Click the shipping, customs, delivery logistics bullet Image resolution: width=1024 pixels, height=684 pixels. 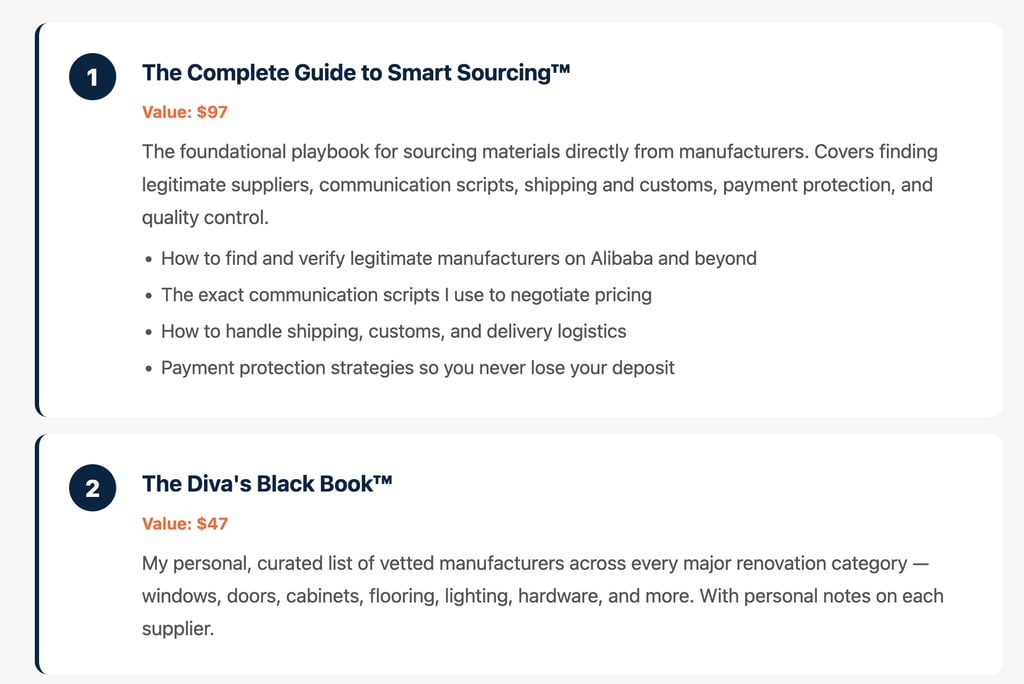point(393,331)
